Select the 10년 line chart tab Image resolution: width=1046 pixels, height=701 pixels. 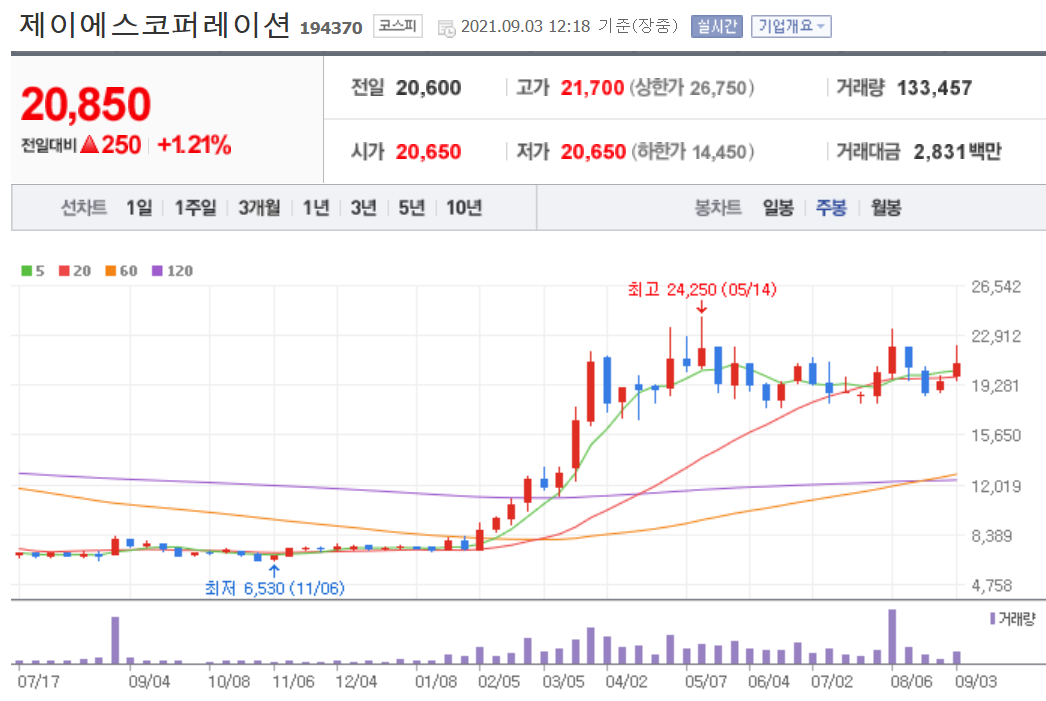[464, 208]
